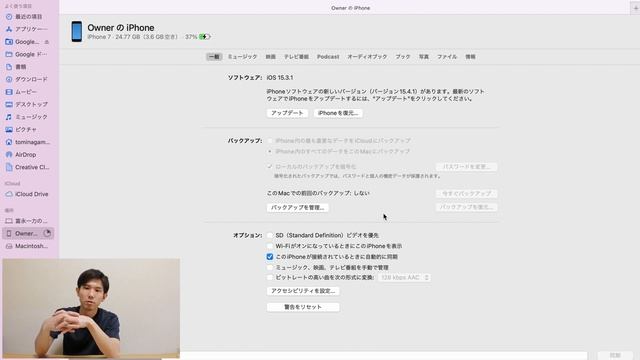Switch to the 一般 General tab
The height and width of the screenshot is (360, 640).
click(214, 57)
